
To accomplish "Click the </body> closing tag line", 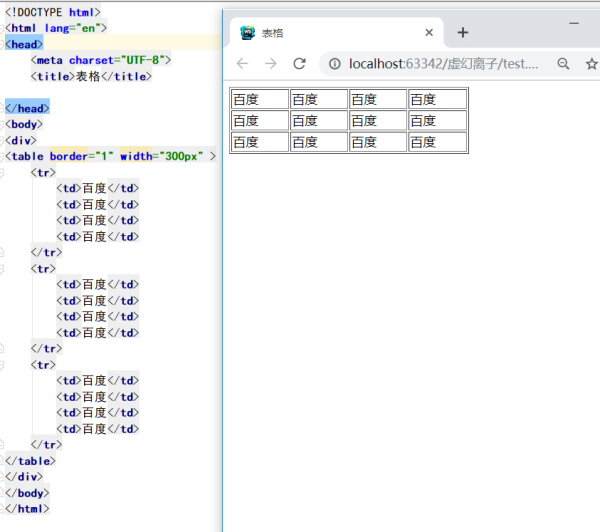I will click(27, 493).
